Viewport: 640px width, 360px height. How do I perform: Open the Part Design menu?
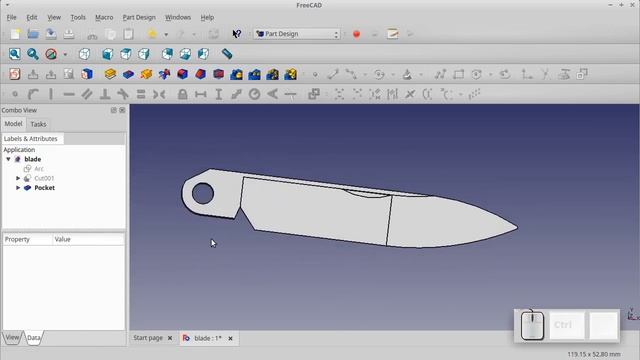[139, 18]
